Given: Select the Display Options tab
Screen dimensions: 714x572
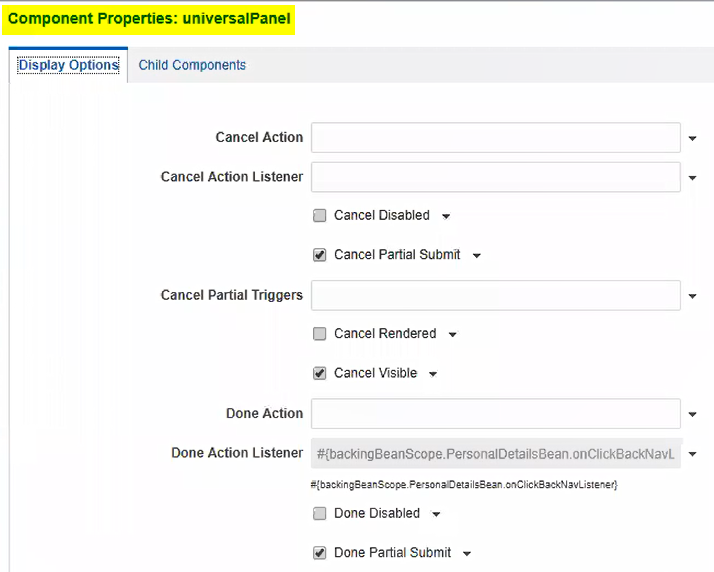Looking at the screenshot, I should coord(68,66).
